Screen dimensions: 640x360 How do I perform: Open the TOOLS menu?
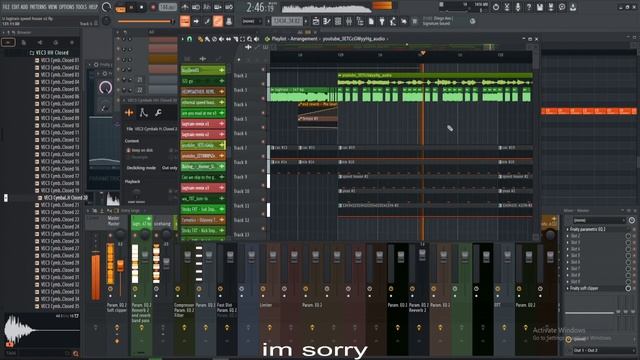pyautogui.click(x=82, y=7)
